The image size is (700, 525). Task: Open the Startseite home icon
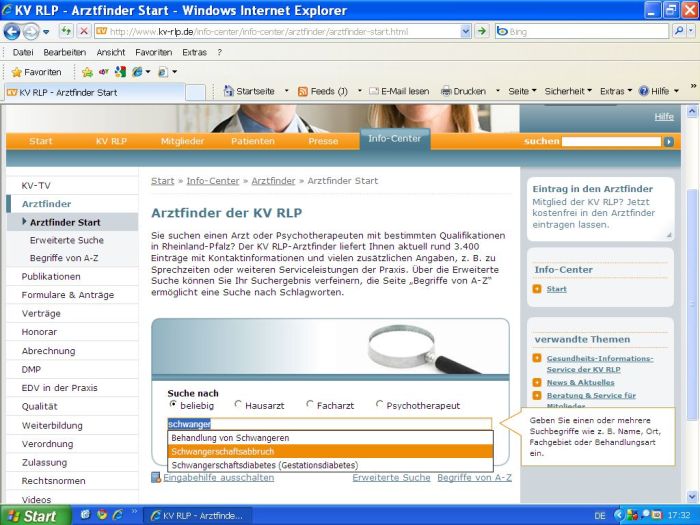pos(229,91)
